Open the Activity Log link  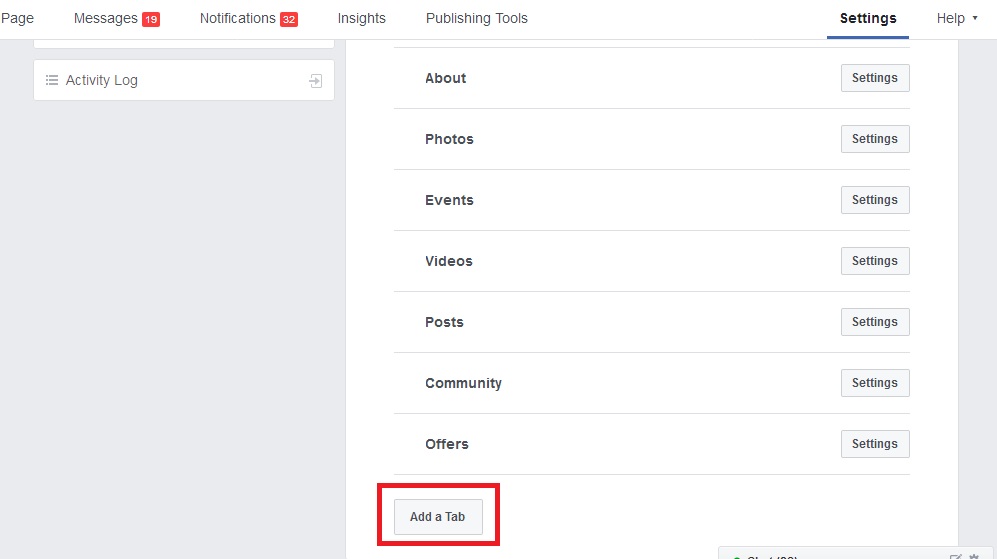(x=101, y=80)
